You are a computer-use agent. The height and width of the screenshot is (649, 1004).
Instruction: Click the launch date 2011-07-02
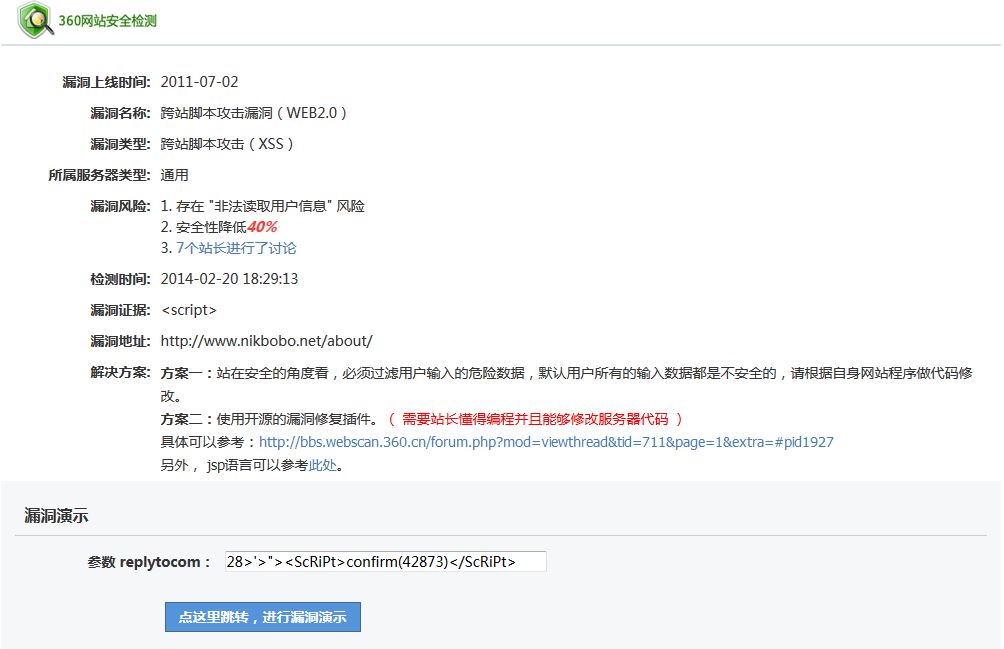click(x=199, y=82)
